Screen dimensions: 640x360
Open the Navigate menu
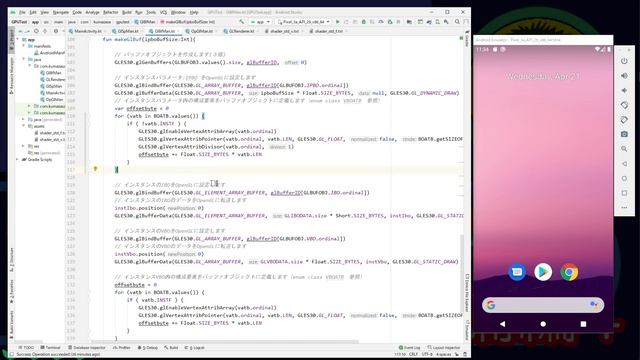[x=60, y=12]
